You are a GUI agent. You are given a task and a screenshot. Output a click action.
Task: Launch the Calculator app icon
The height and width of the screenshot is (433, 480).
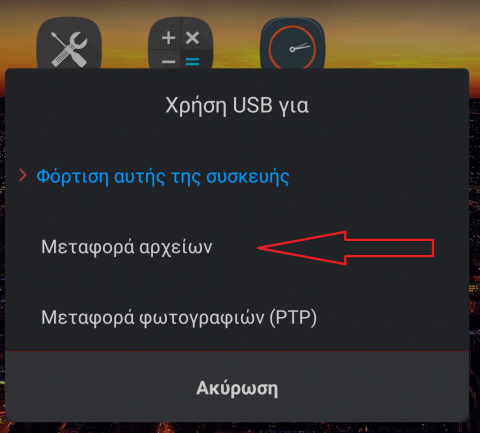pos(180,43)
